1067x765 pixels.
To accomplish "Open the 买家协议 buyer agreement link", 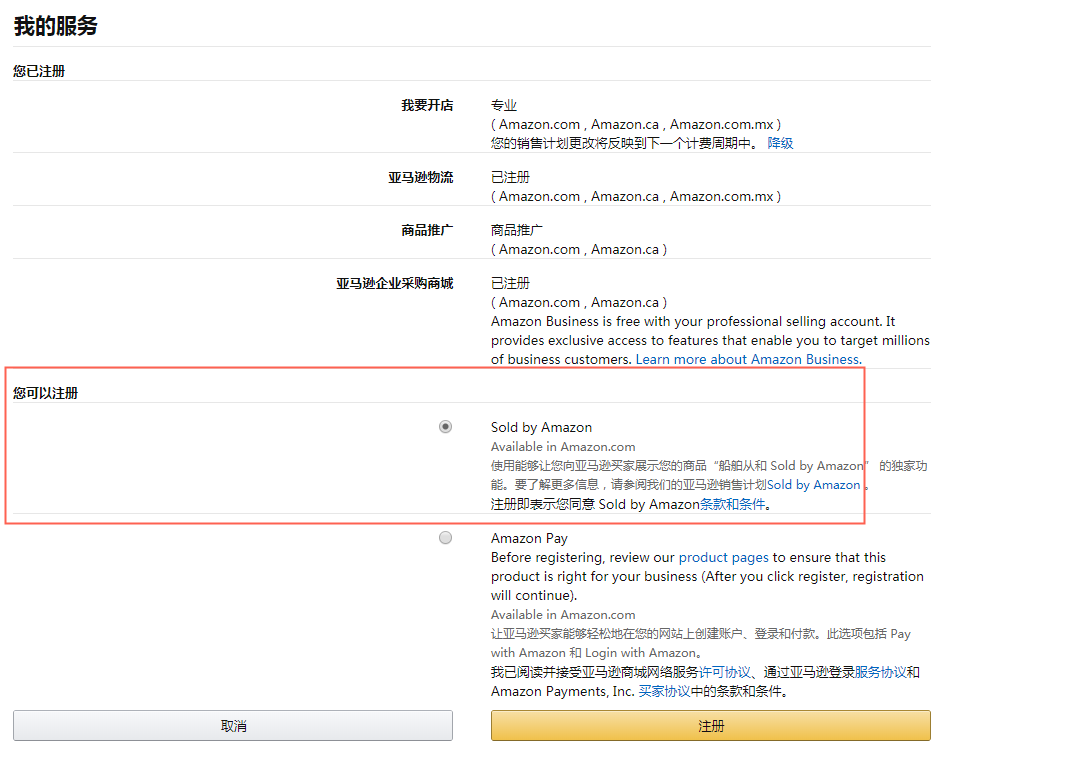I will click(x=664, y=691).
